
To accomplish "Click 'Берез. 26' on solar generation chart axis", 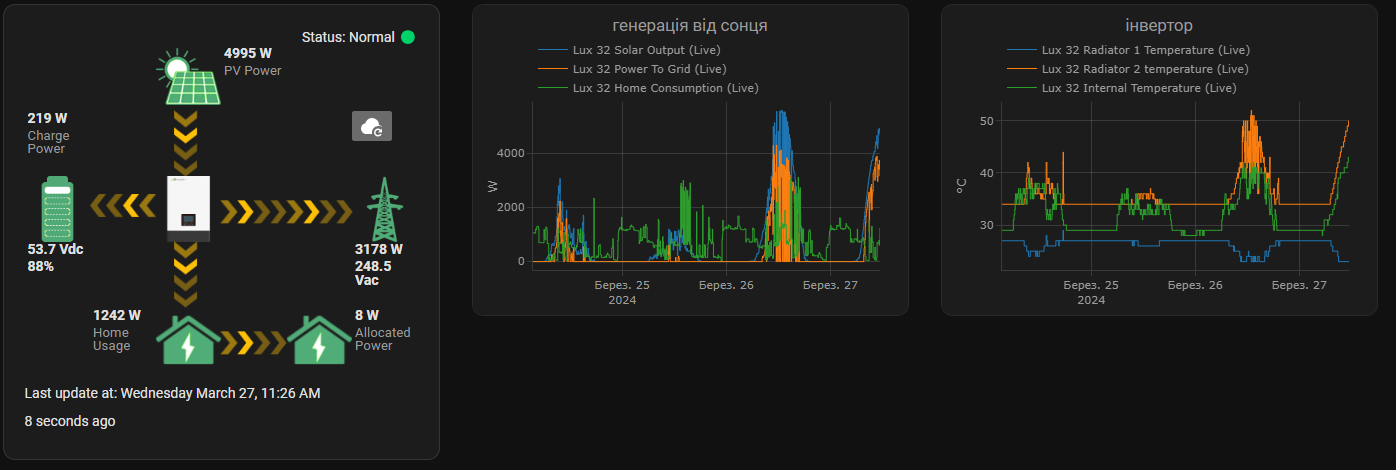I will click(x=726, y=285).
